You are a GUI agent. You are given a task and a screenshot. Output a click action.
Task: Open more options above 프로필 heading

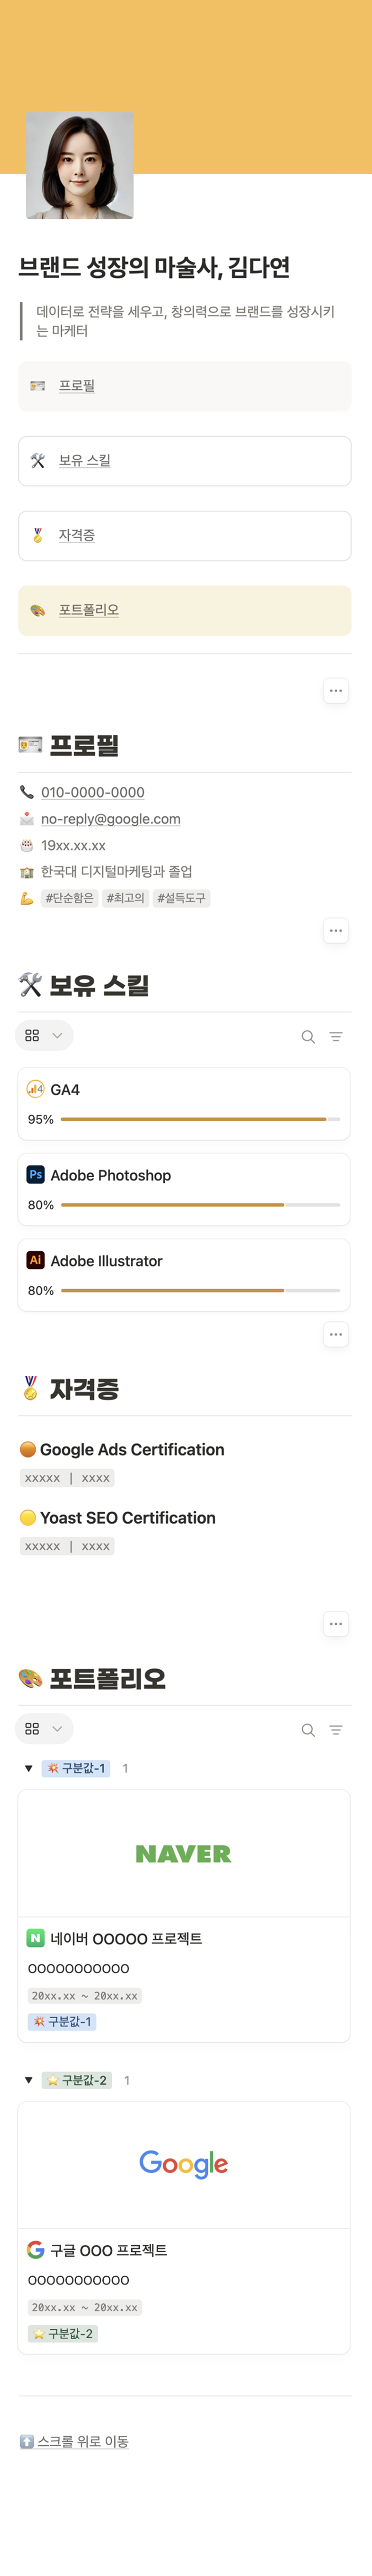[336, 691]
